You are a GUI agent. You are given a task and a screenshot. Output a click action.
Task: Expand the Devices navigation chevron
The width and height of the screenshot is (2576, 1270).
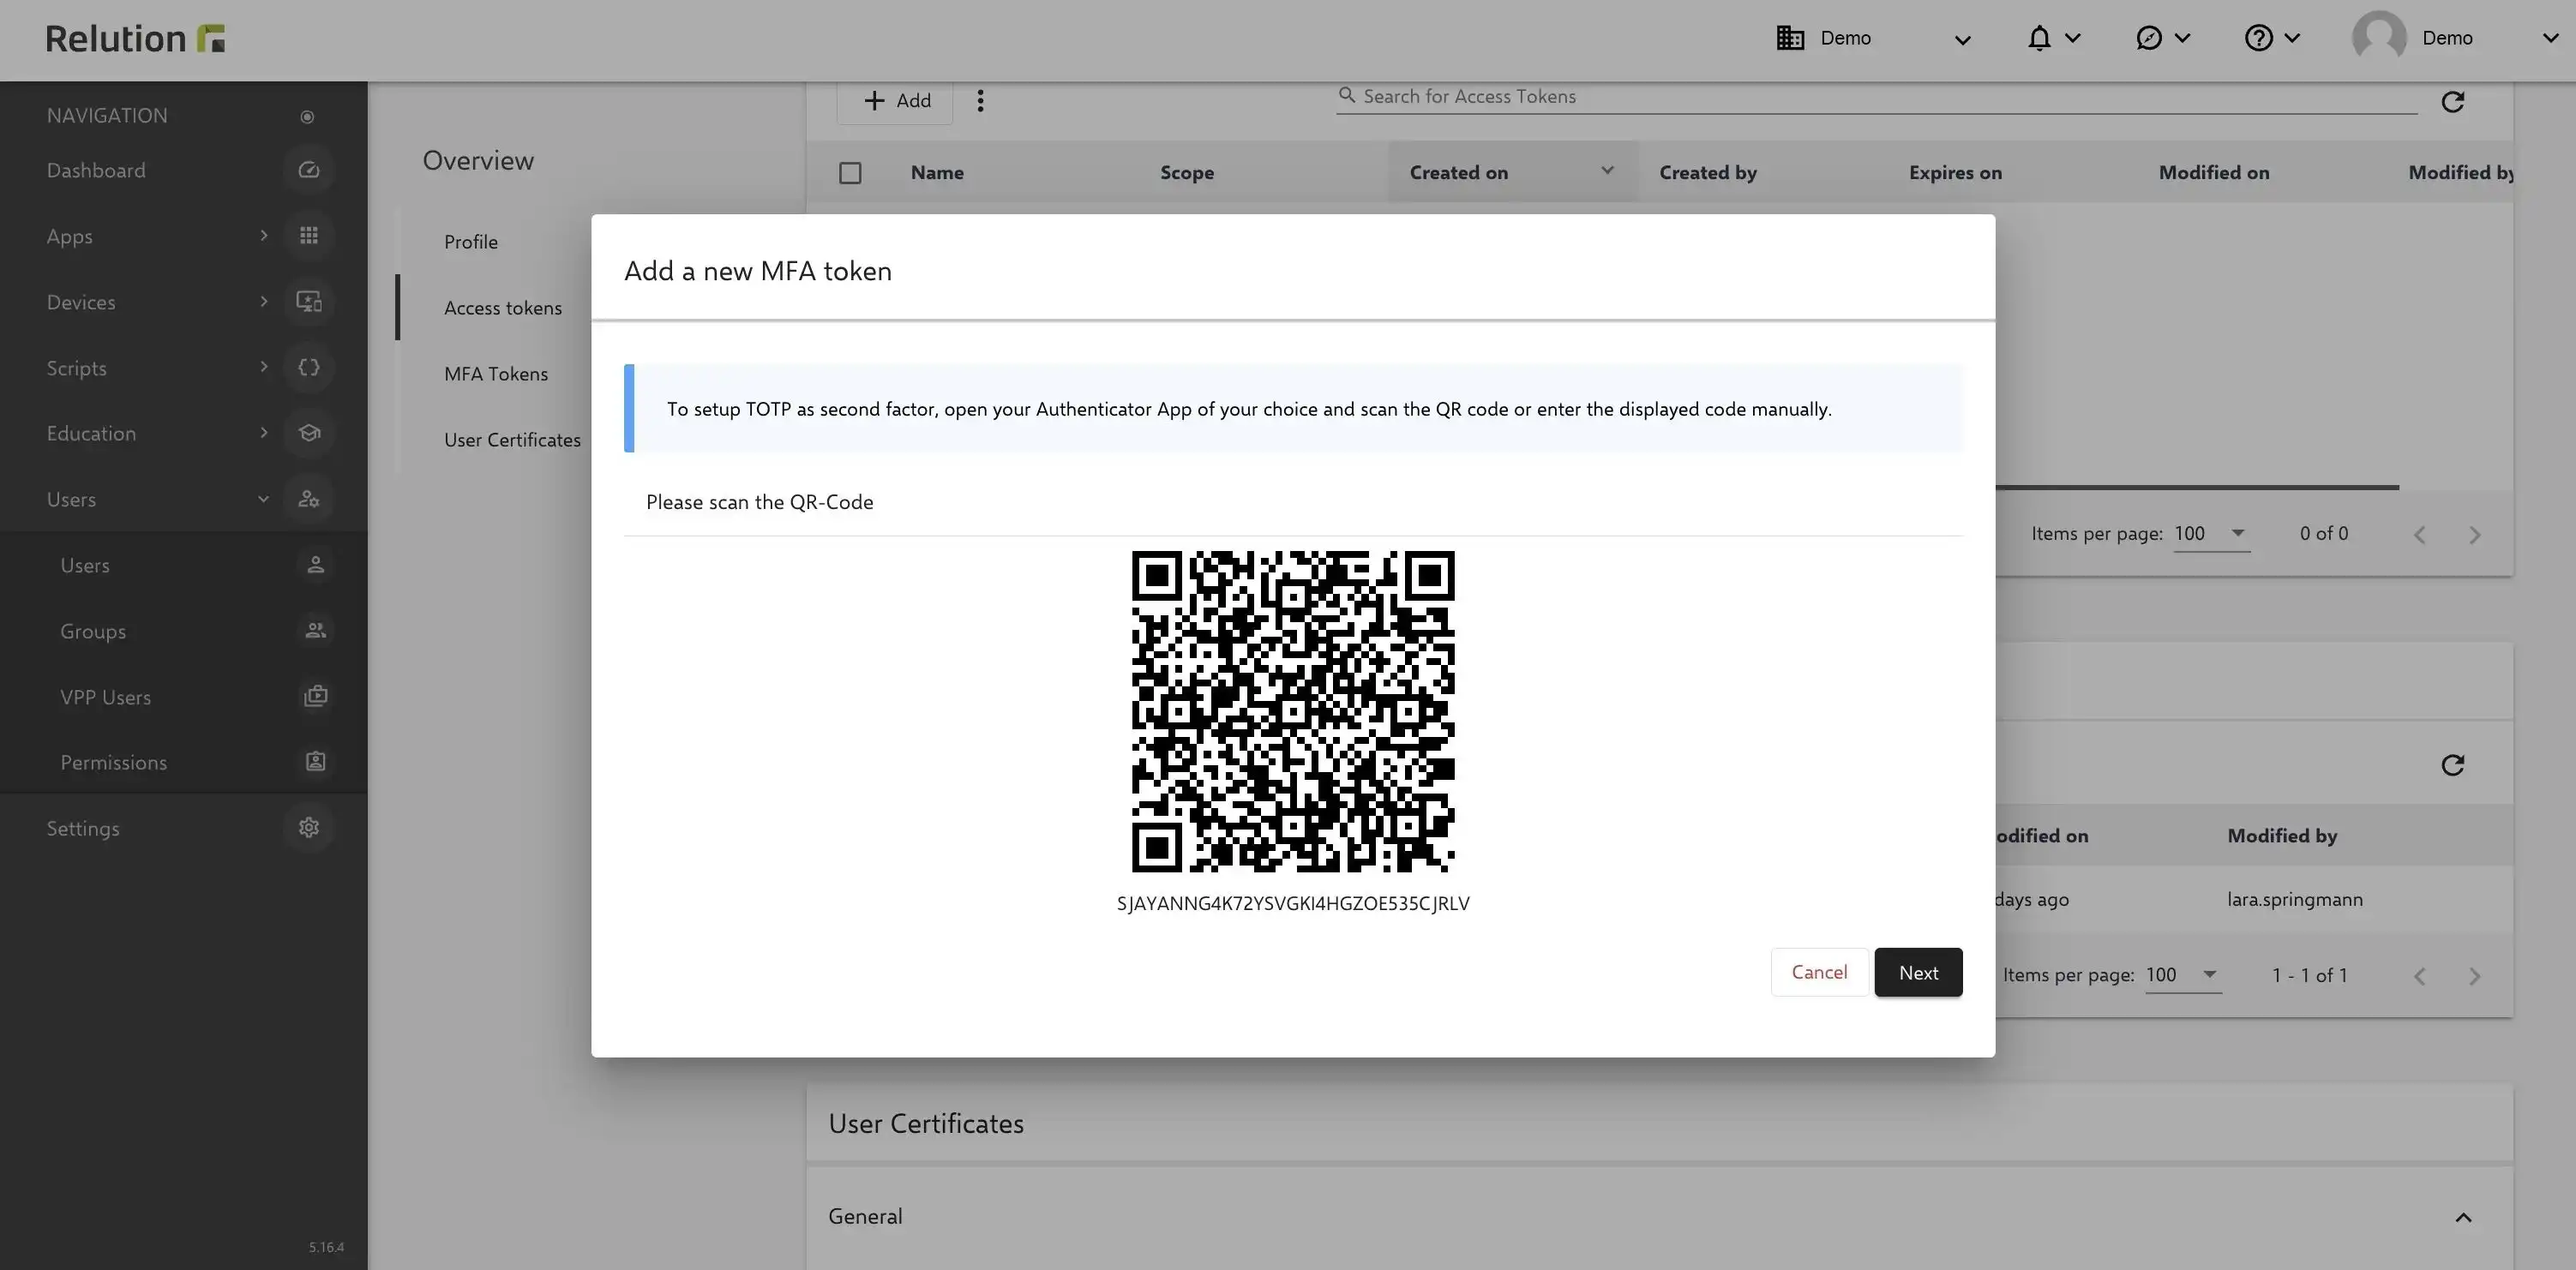(x=263, y=302)
